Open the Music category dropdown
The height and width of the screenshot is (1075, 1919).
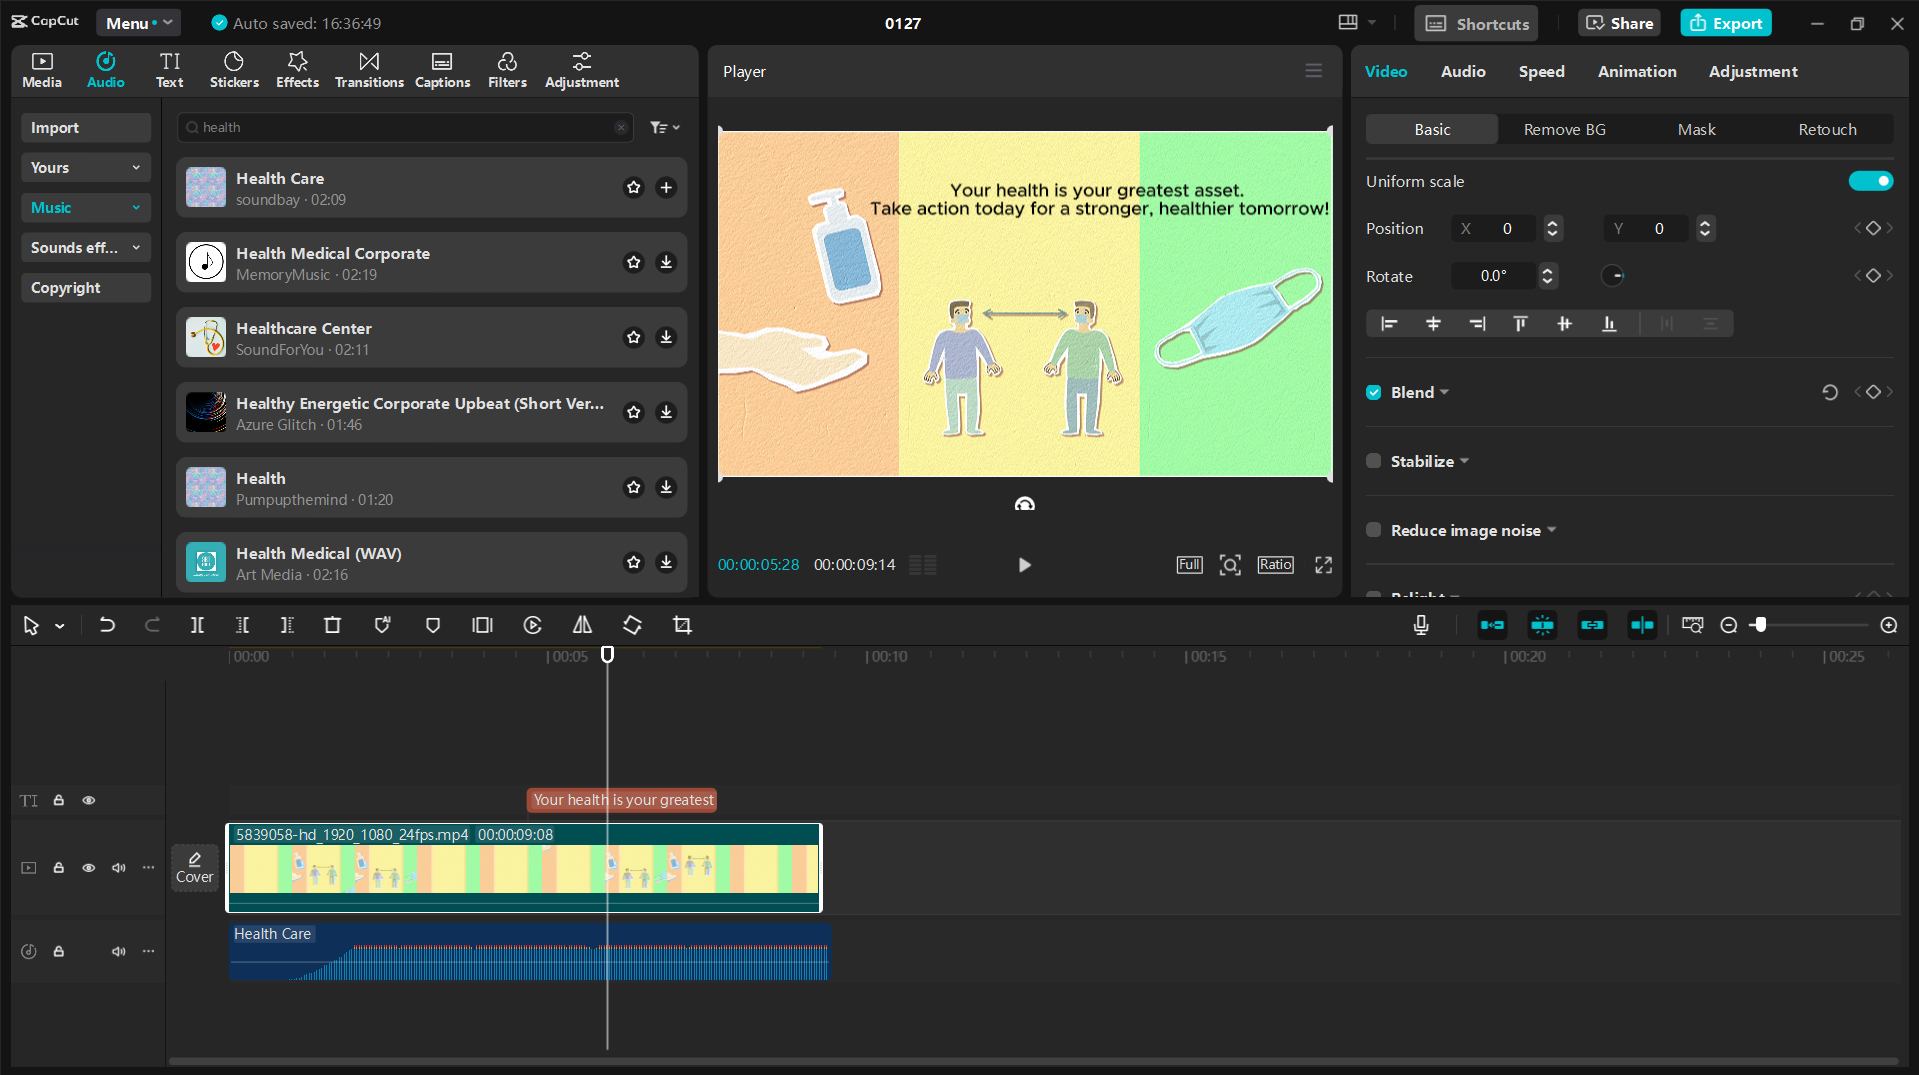[x=85, y=207]
